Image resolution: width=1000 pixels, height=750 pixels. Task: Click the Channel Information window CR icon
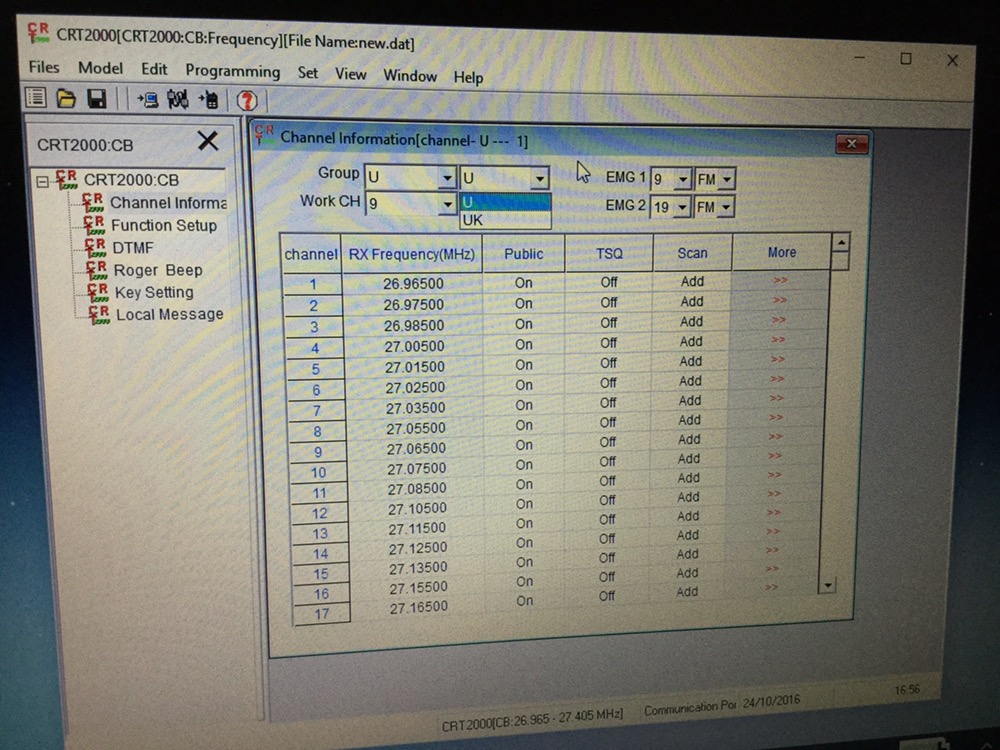[x=264, y=135]
